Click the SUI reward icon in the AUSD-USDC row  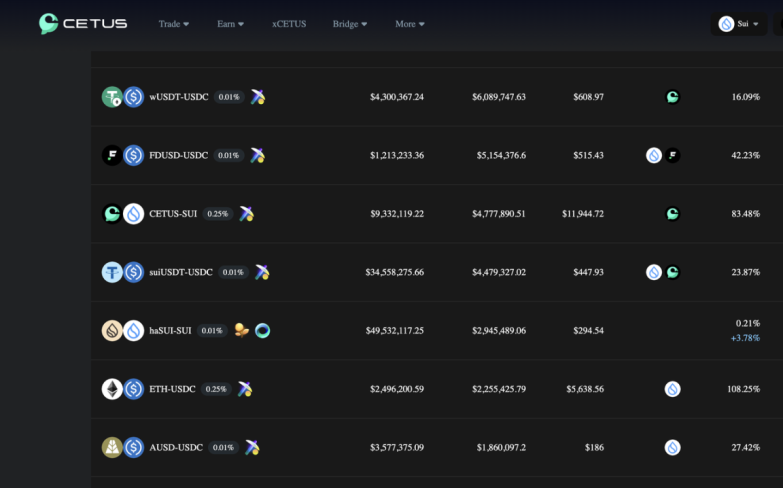pyautogui.click(x=673, y=447)
